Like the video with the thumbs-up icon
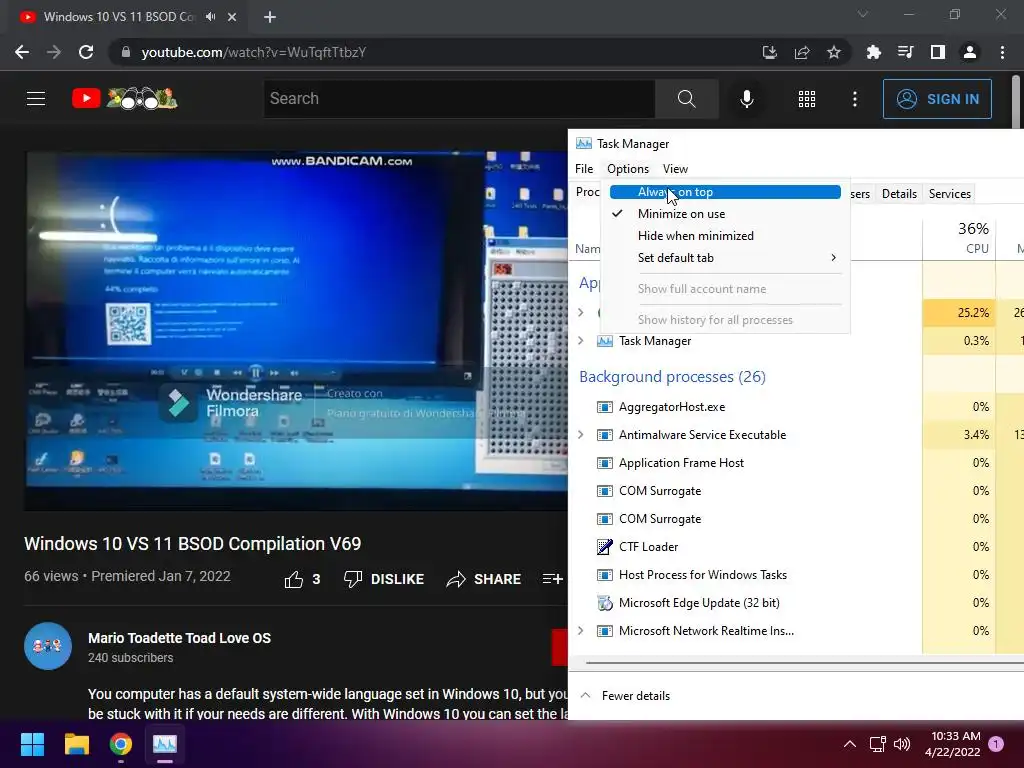Viewport: 1024px width, 768px height. click(x=294, y=579)
